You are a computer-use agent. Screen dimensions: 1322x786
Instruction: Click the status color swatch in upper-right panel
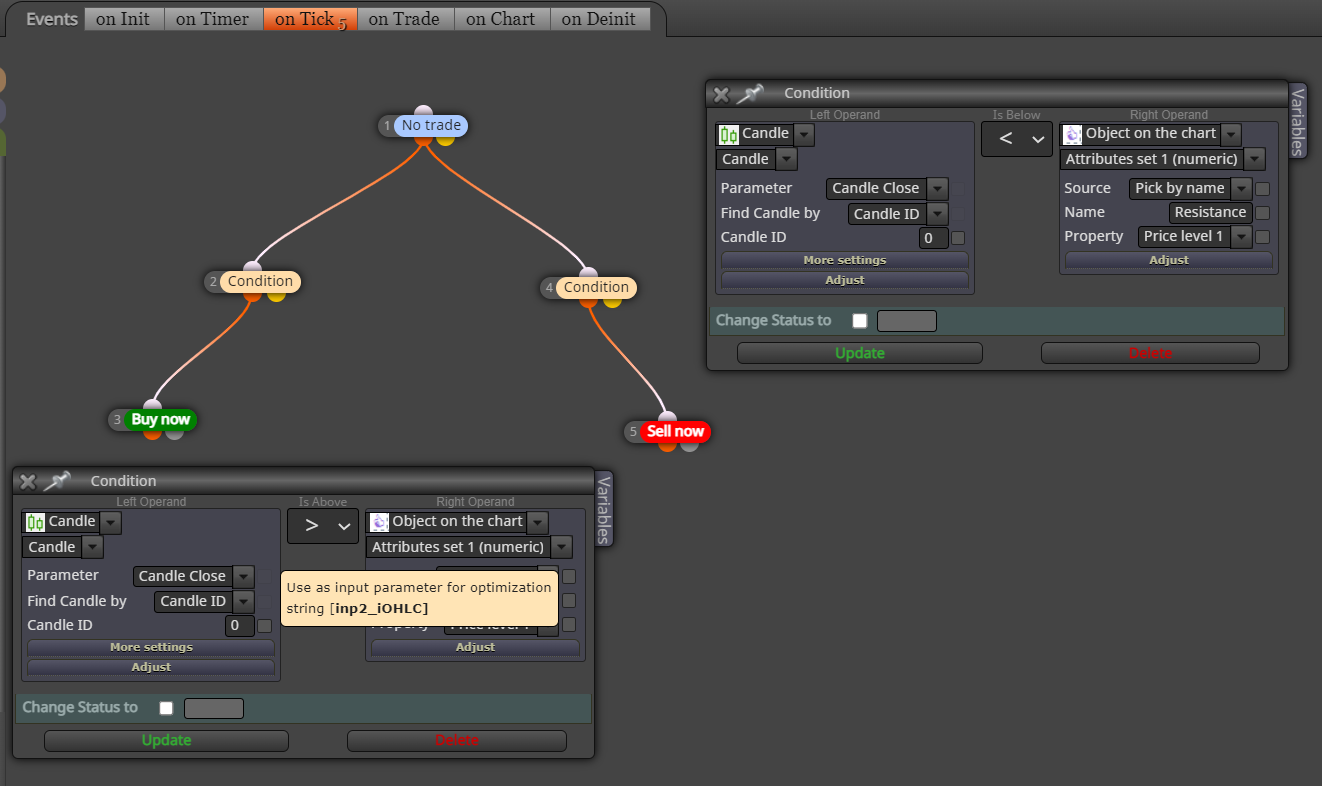[907, 321]
